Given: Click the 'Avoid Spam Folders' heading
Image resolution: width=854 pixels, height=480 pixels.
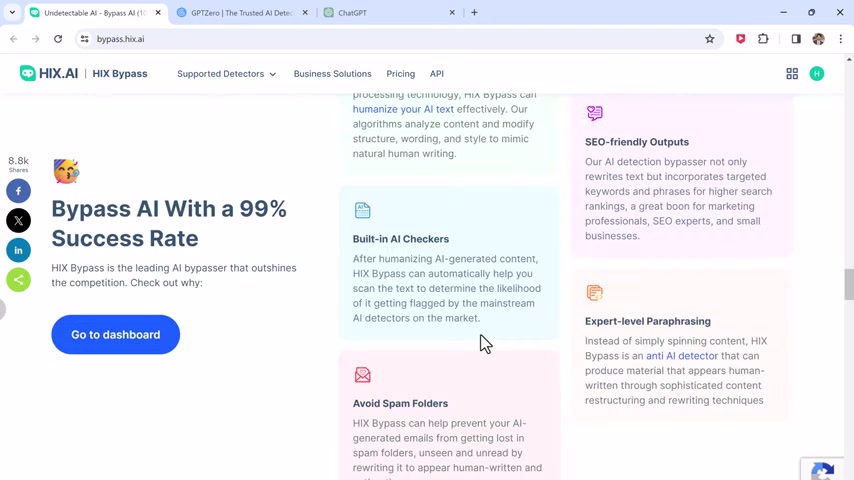Looking at the screenshot, I should (400, 404).
